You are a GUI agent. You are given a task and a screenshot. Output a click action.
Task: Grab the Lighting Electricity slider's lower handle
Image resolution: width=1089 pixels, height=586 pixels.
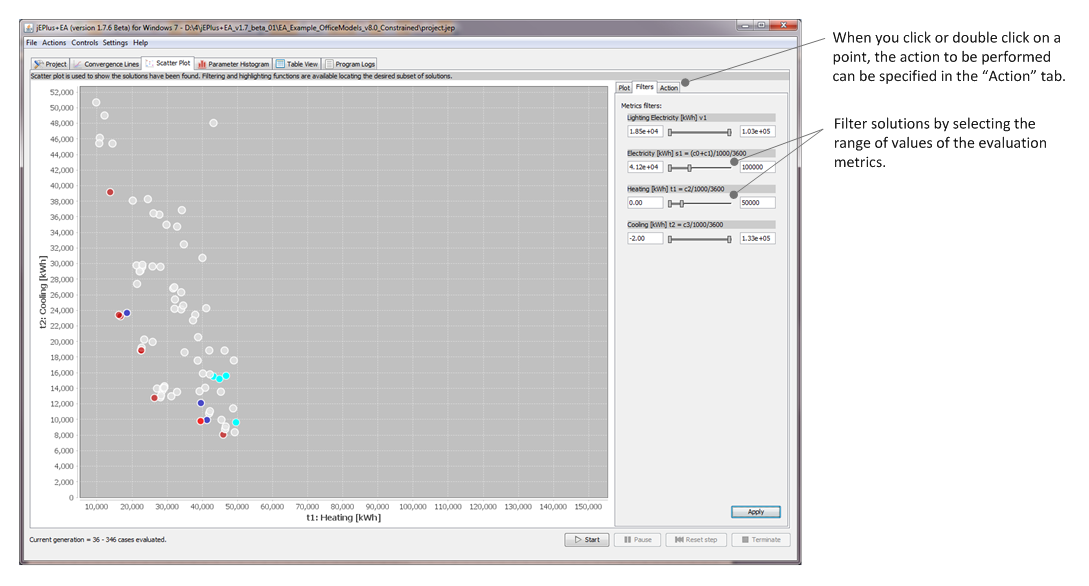point(670,132)
